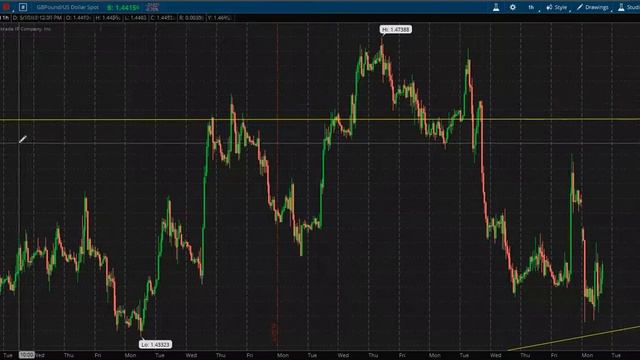This screenshot has height=360, width=640.
Task: Click the Lo: 1.43323 price bubble
Action: pos(156,344)
